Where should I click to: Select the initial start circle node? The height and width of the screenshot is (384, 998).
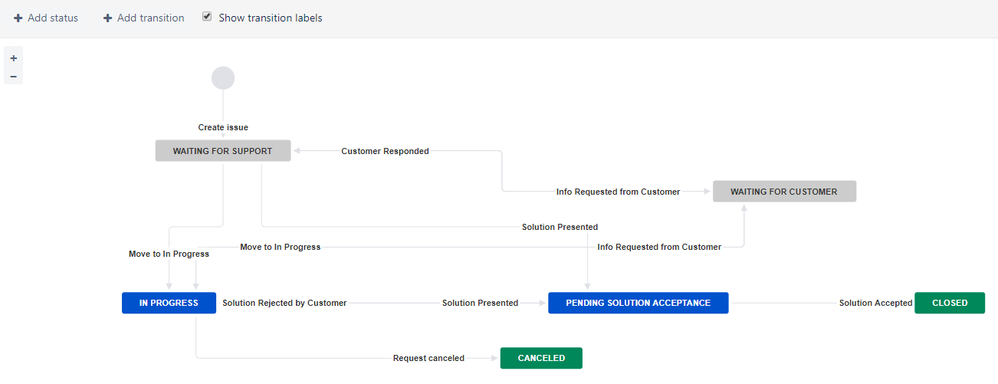pos(223,78)
